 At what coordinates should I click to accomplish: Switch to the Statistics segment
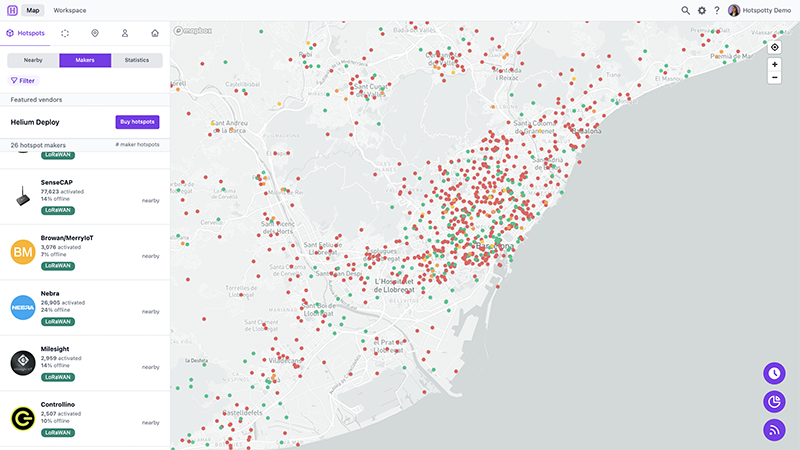coord(137,60)
